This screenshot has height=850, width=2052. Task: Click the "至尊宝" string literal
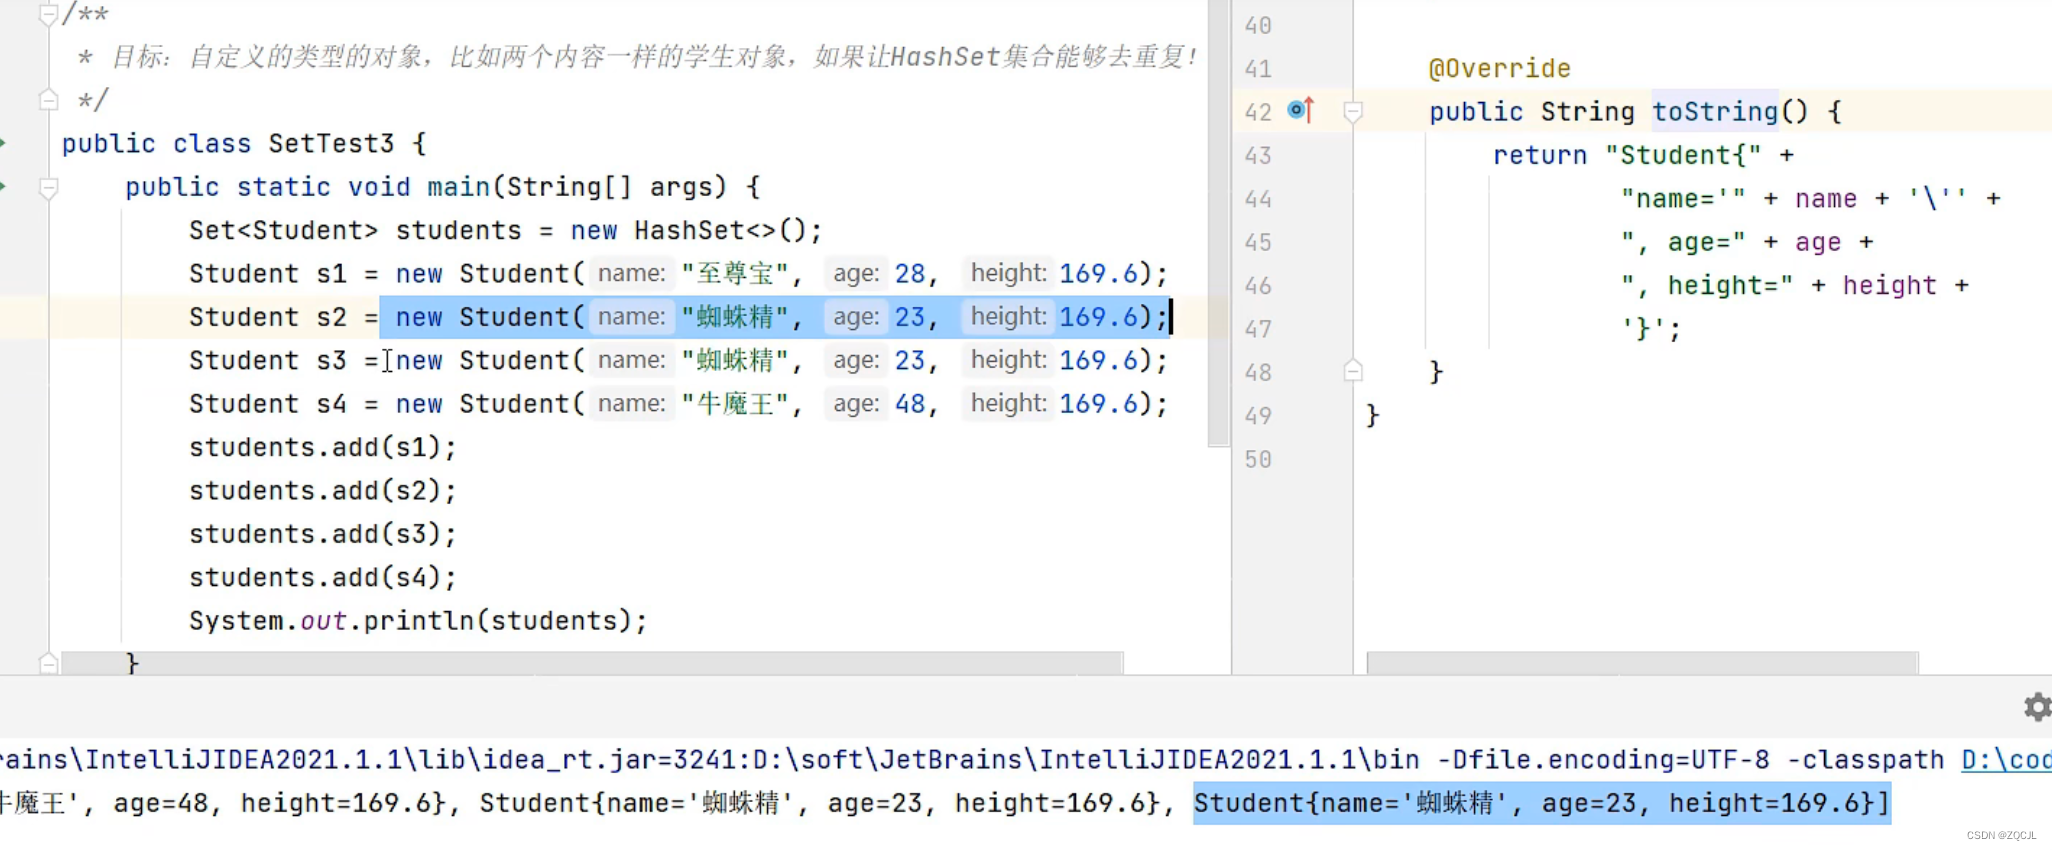click(735, 274)
